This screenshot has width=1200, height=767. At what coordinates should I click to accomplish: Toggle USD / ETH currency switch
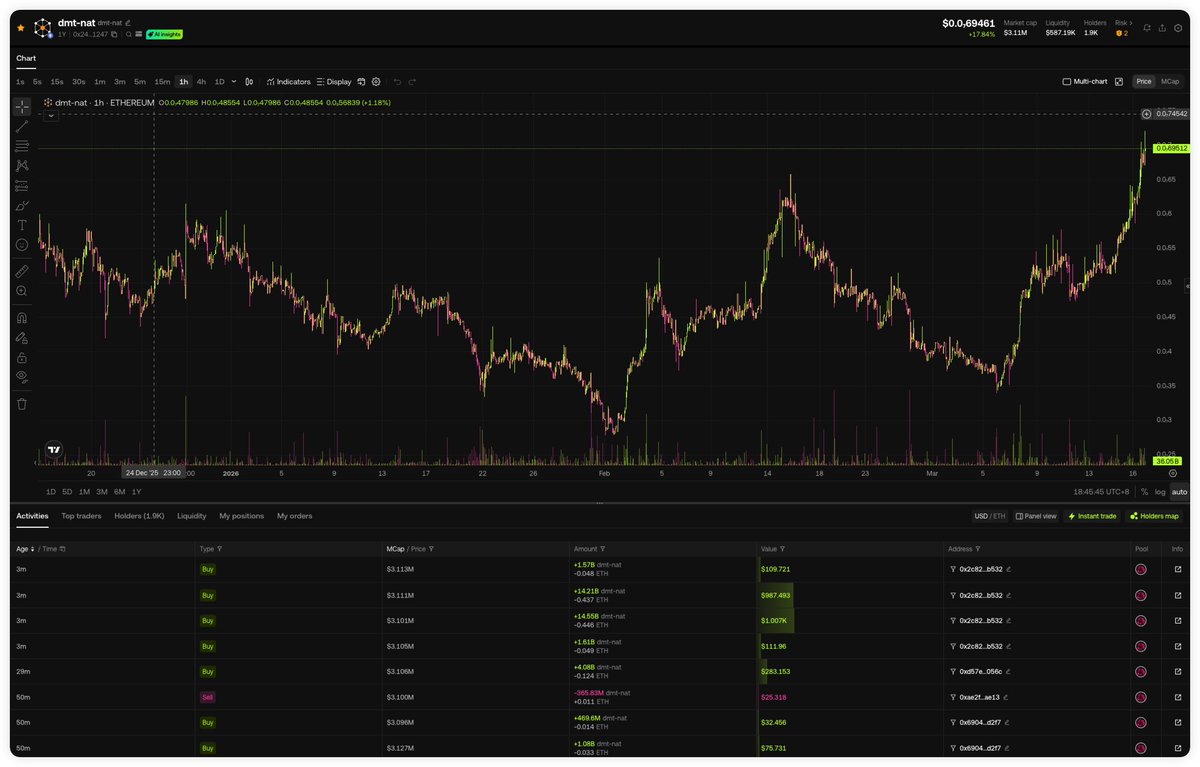click(x=990, y=516)
